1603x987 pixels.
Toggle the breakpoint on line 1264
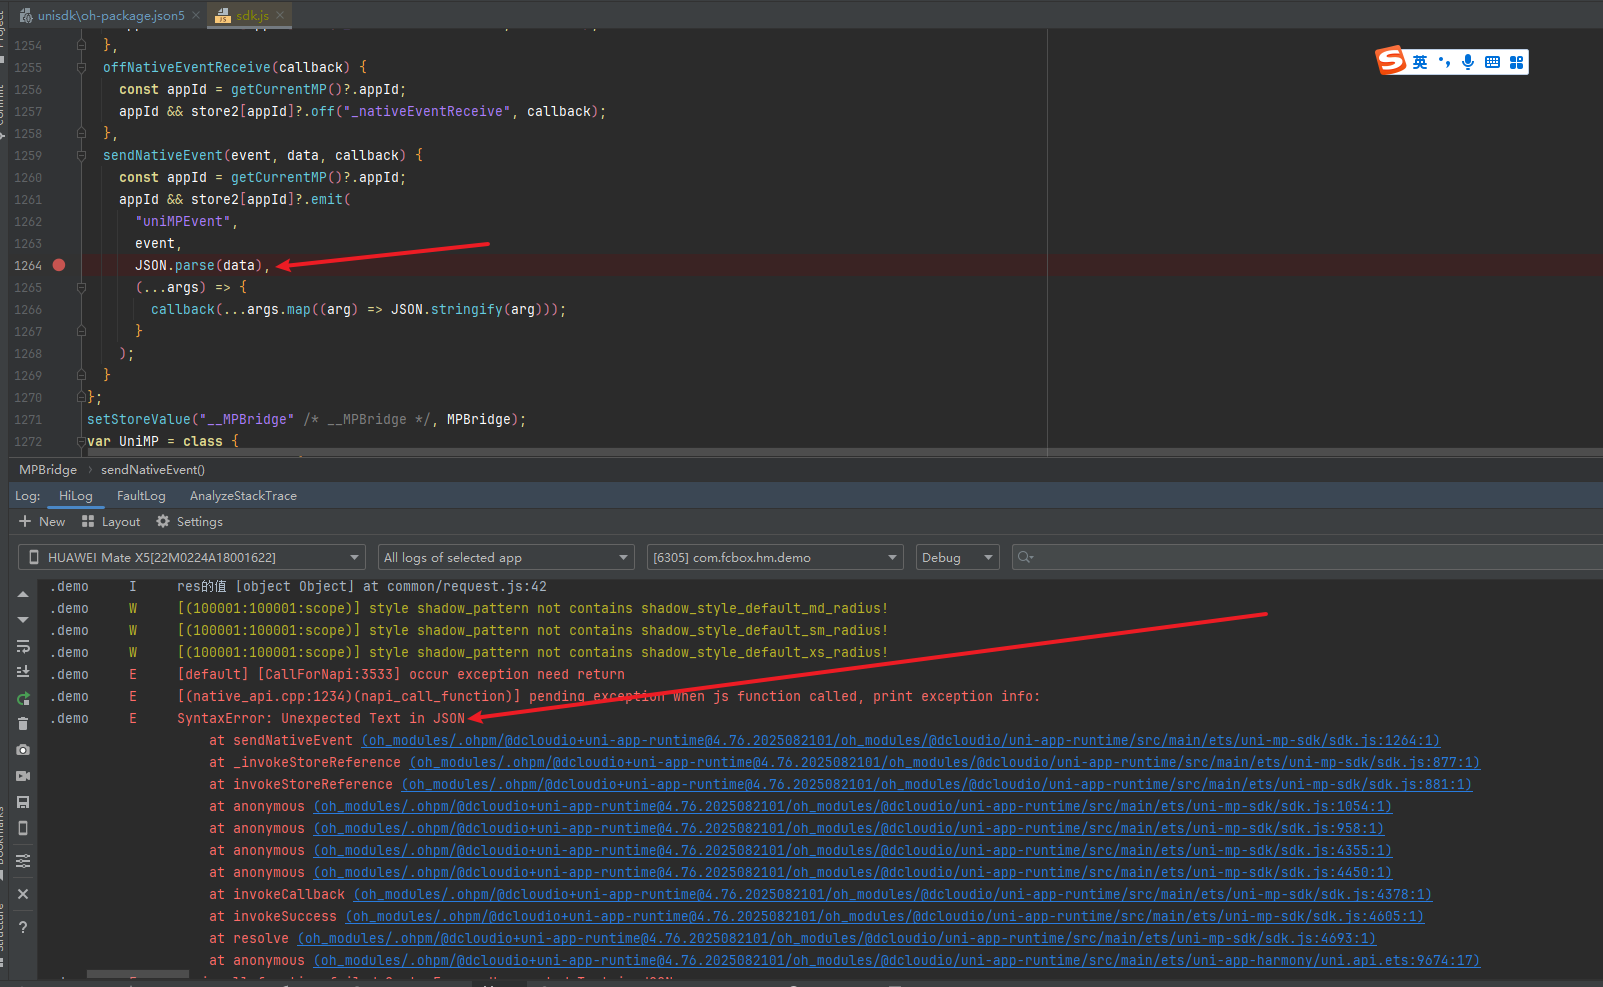point(59,265)
